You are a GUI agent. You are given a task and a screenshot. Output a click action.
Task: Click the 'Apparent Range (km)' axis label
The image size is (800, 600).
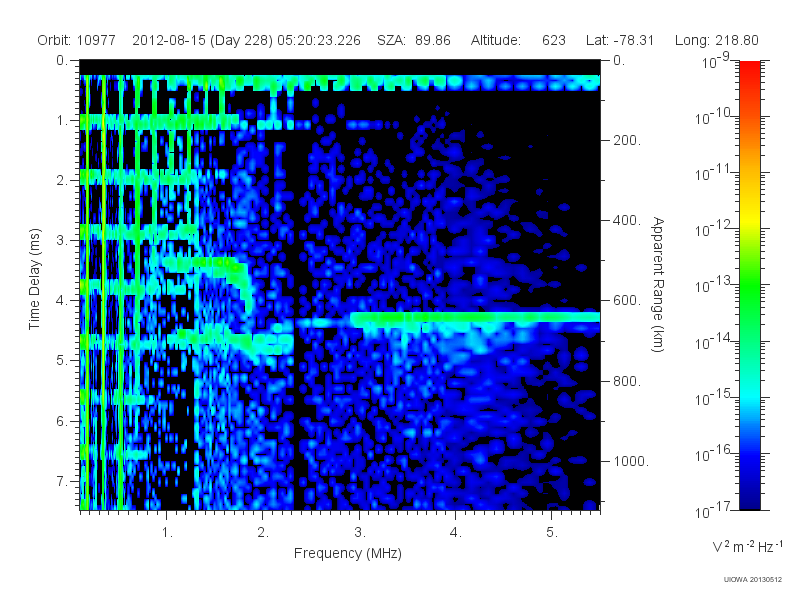[658, 284]
